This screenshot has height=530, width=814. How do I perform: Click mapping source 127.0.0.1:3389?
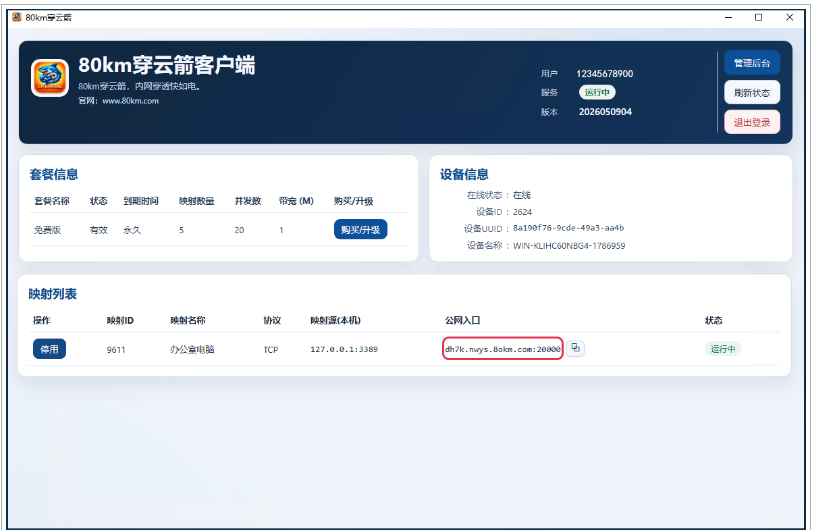[x=344, y=349]
